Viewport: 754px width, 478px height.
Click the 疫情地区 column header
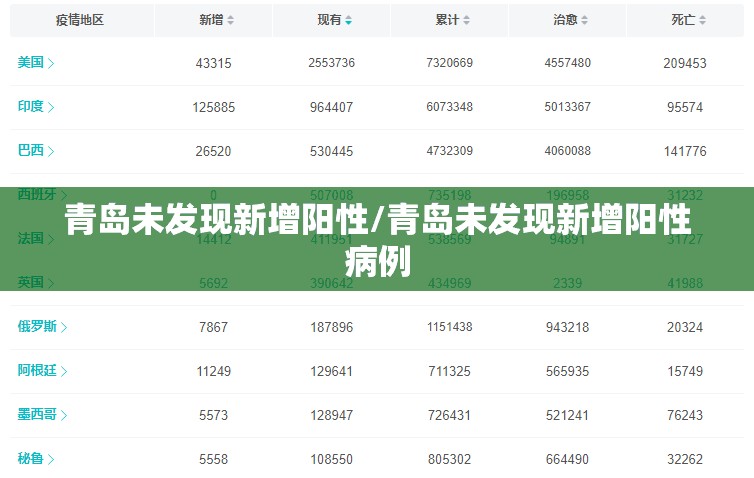(x=80, y=20)
